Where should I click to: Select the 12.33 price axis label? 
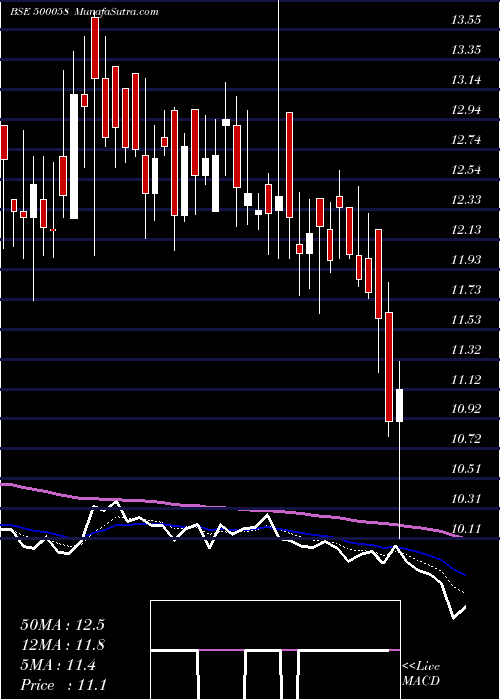click(466, 200)
